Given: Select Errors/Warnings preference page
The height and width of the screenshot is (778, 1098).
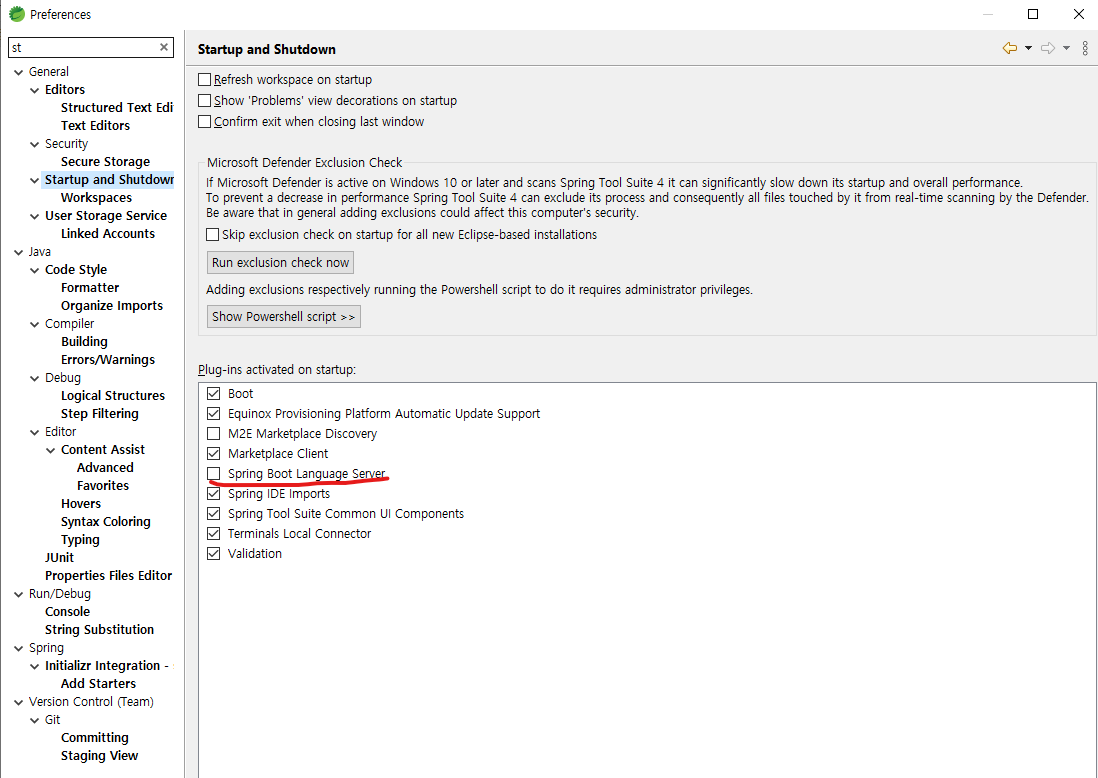Looking at the screenshot, I should coord(108,359).
